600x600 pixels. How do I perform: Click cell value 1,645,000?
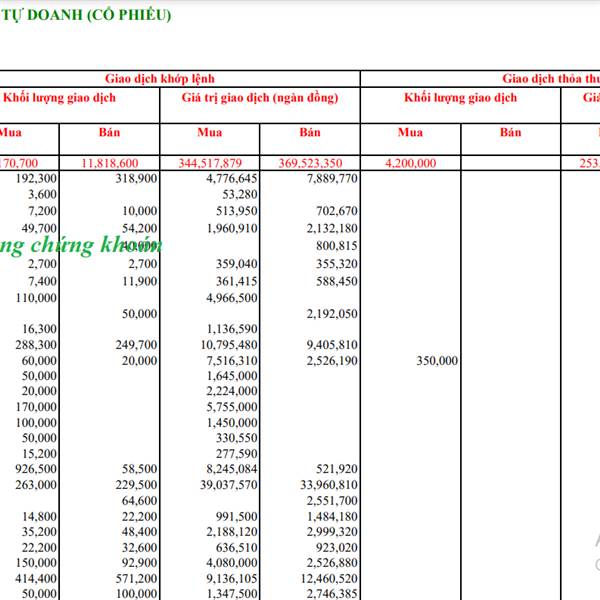pos(232,376)
